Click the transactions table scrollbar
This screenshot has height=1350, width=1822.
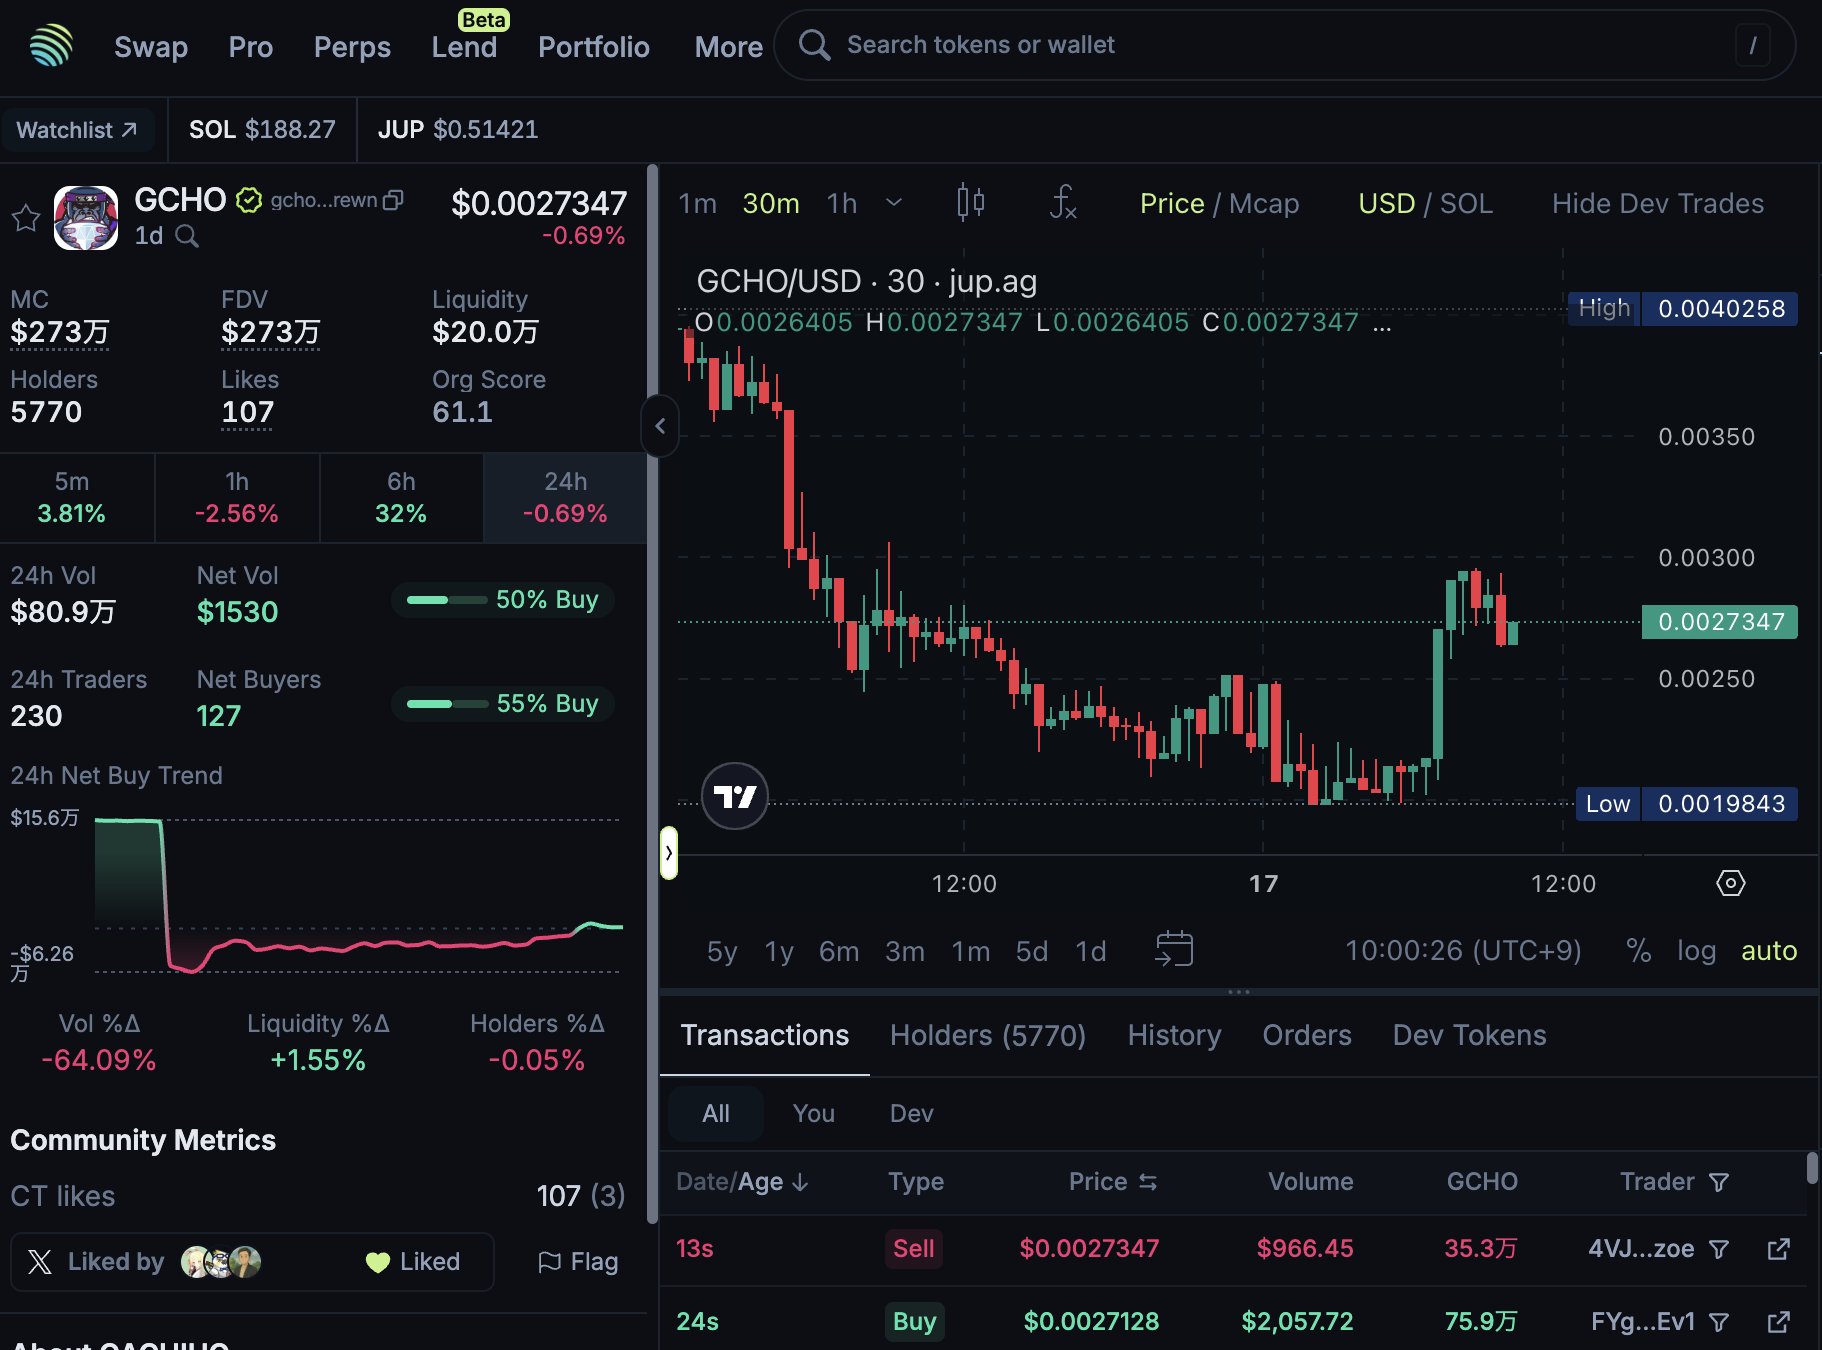tap(1812, 1168)
